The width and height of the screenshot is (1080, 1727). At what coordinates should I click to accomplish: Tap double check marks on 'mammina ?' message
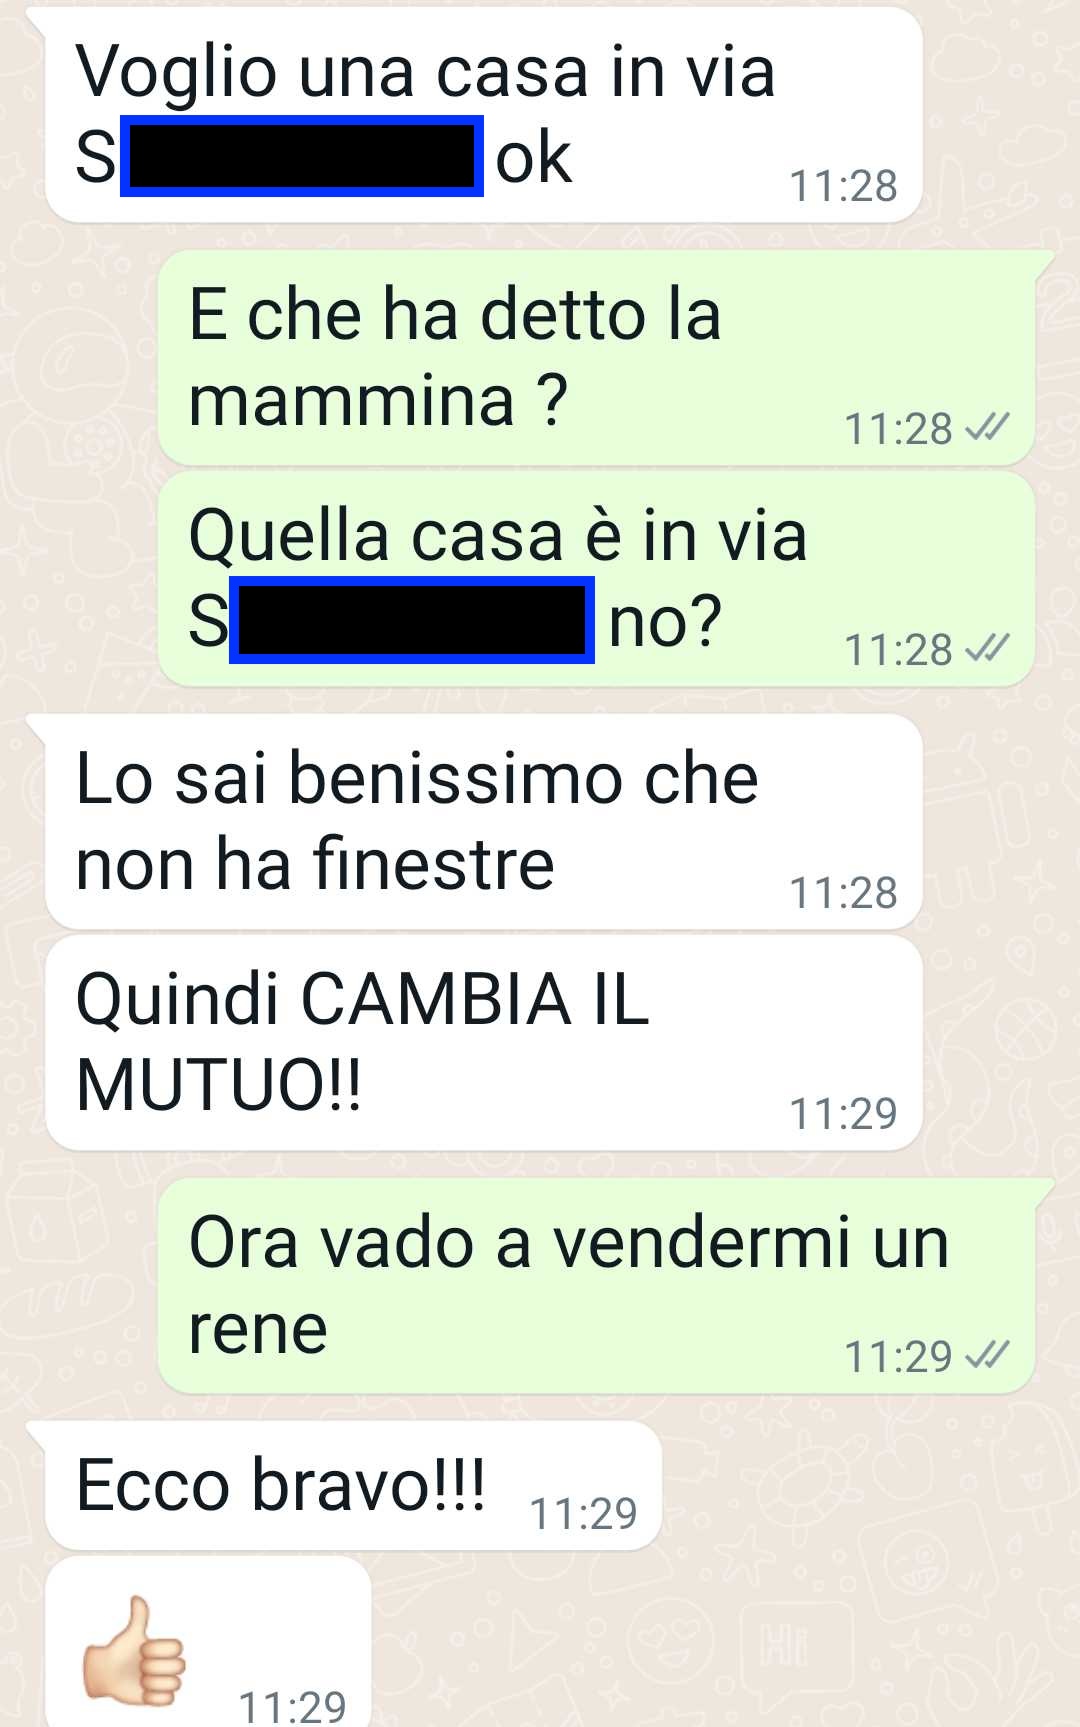[987, 428]
